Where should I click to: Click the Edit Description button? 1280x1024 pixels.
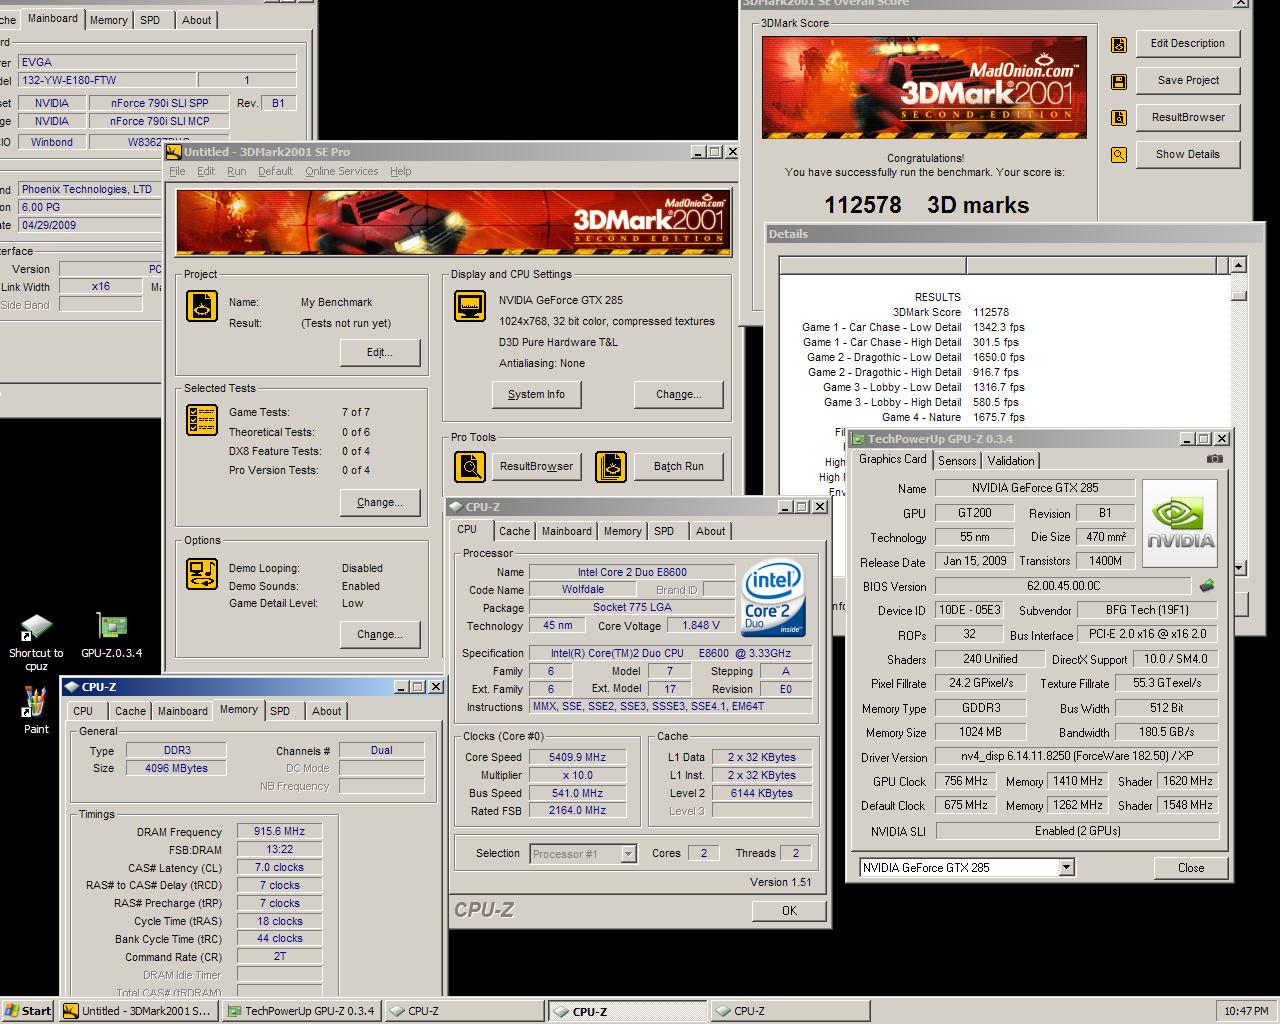pos(1187,43)
